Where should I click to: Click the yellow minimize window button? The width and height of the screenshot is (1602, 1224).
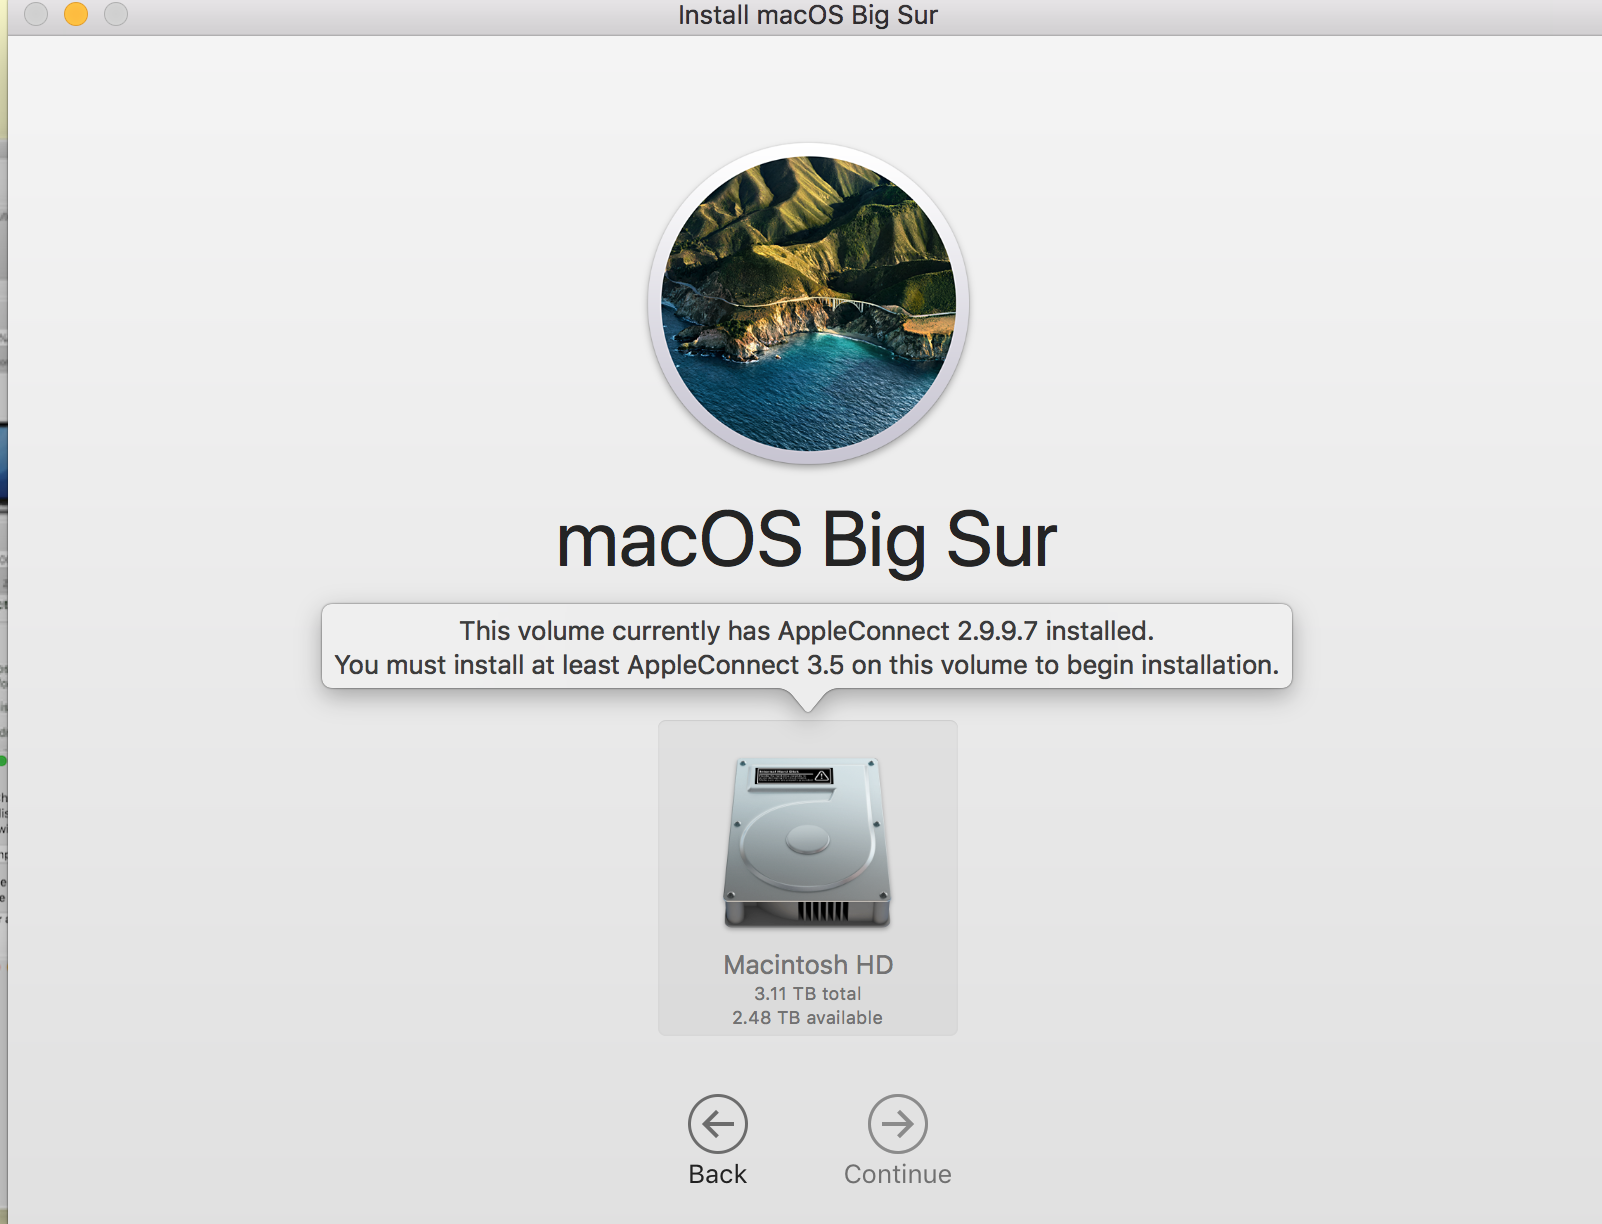pyautogui.click(x=76, y=14)
